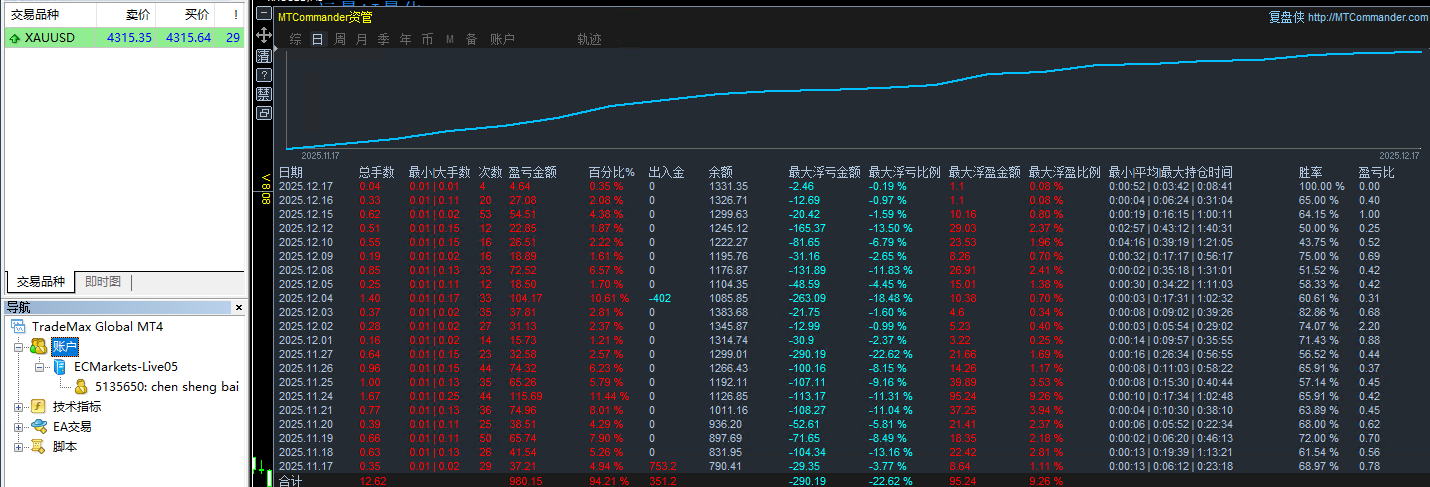Click the four-arrow move icon
Viewport: 1430px width, 487px height.
[x=264, y=35]
